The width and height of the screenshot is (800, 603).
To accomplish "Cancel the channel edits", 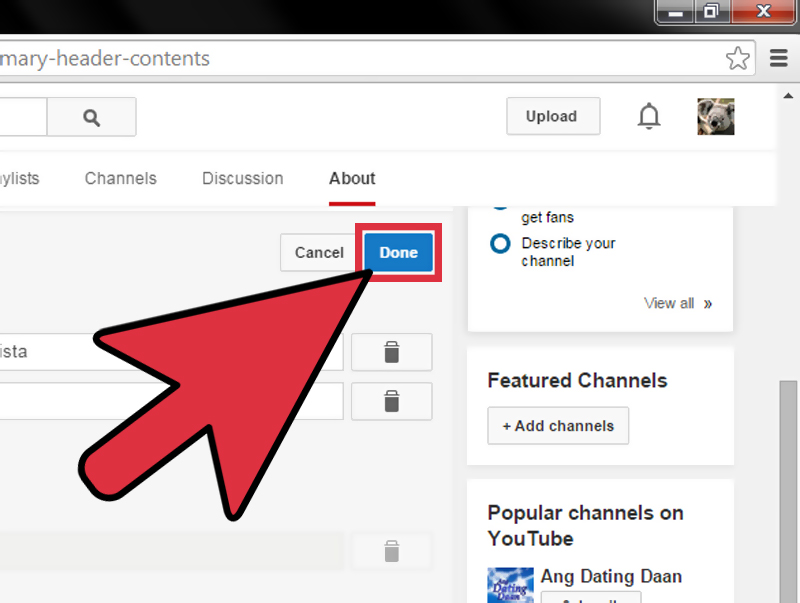I will [320, 253].
